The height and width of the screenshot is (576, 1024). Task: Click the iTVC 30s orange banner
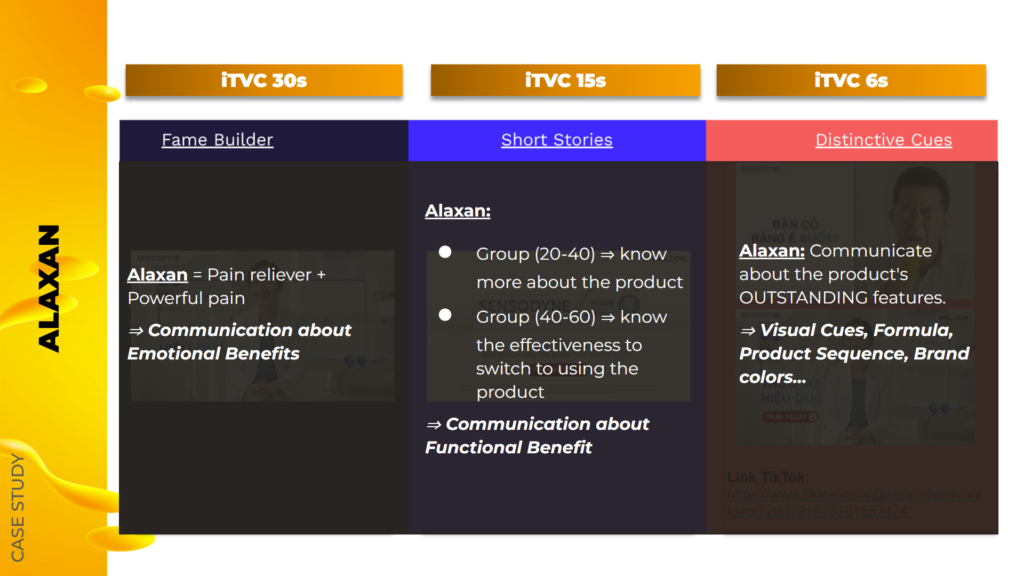264,80
